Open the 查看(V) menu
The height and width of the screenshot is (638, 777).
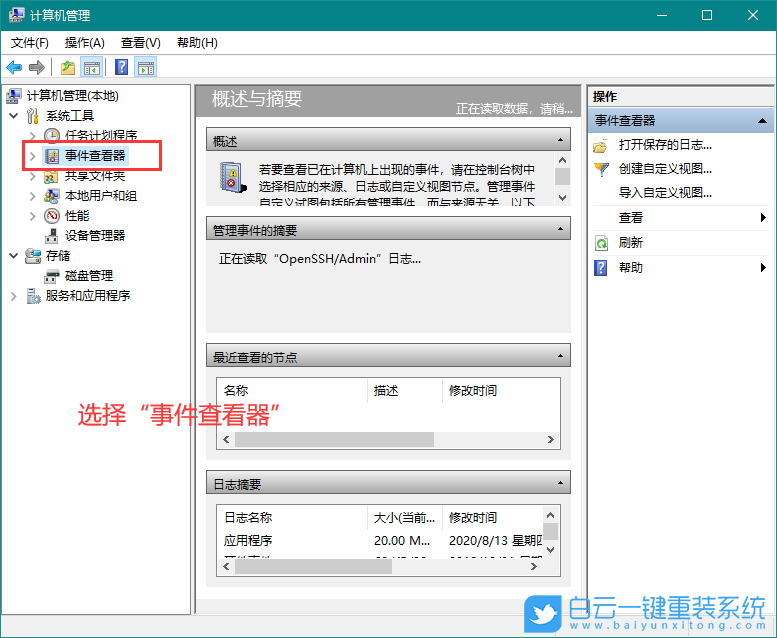(141, 43)
